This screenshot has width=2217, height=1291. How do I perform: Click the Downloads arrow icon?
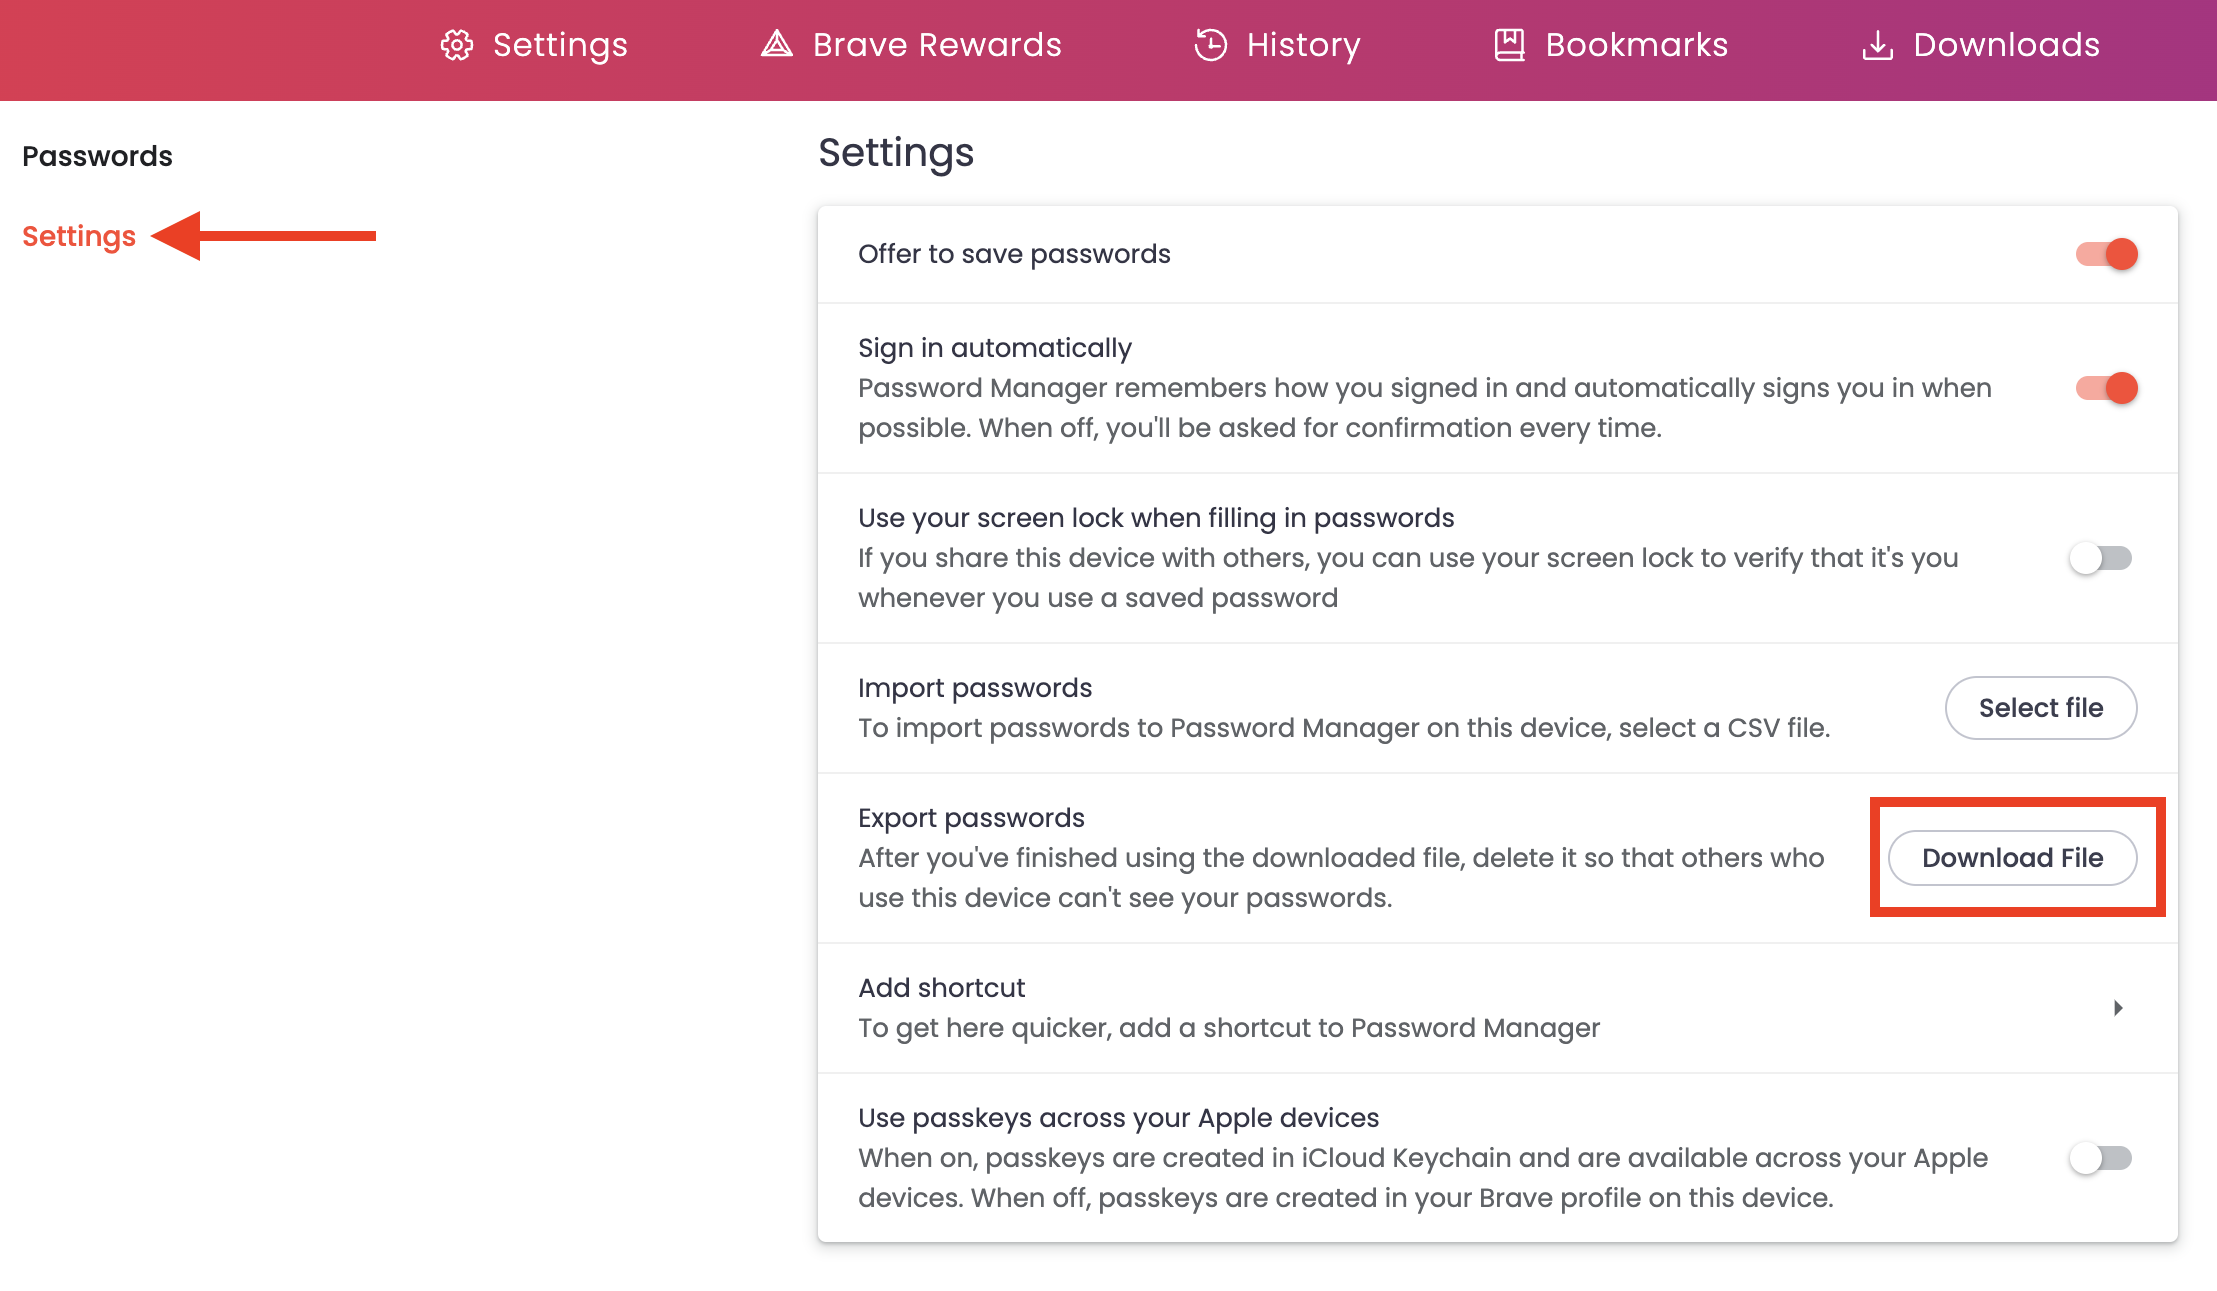tap(1877, 45)
